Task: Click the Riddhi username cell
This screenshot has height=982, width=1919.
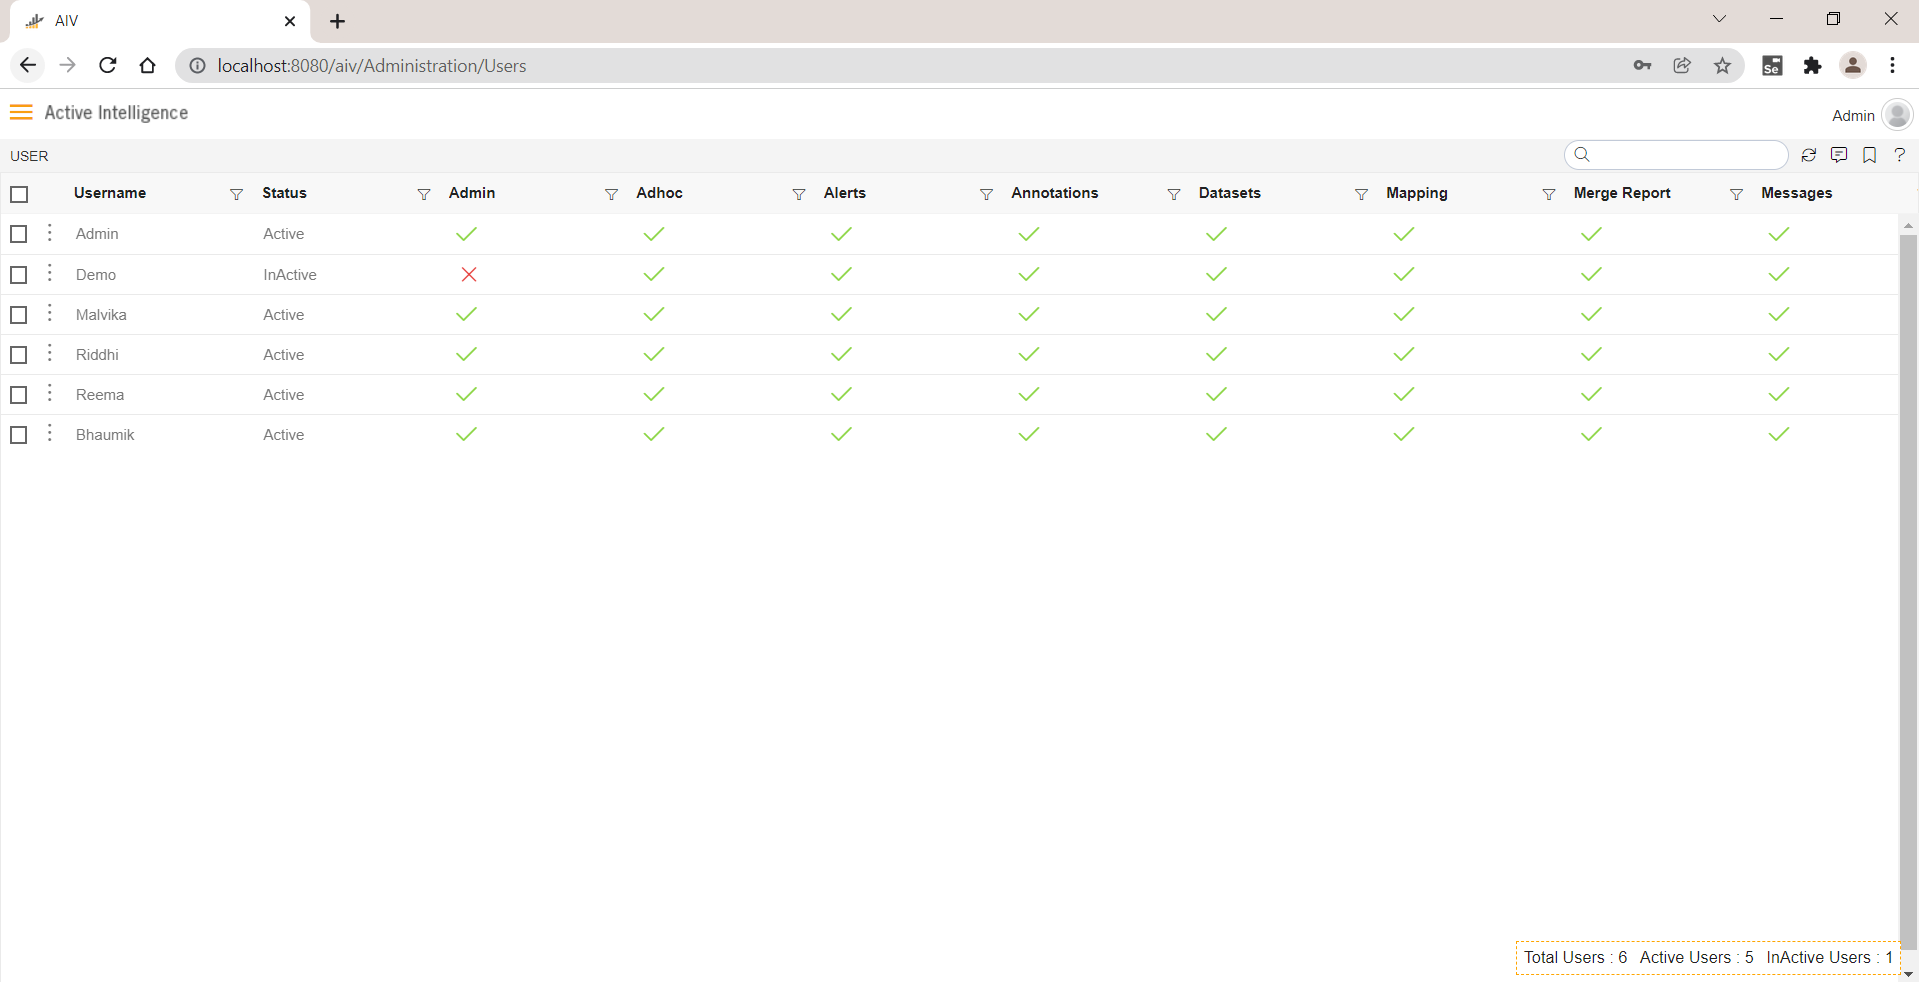Action: coord(97,355)
